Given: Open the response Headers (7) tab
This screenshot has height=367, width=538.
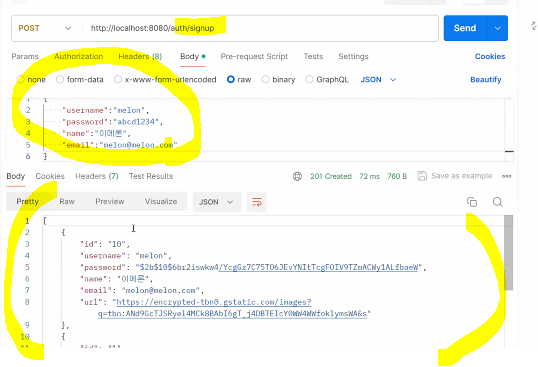Looking at the screenshot, I should pos(97,176).
